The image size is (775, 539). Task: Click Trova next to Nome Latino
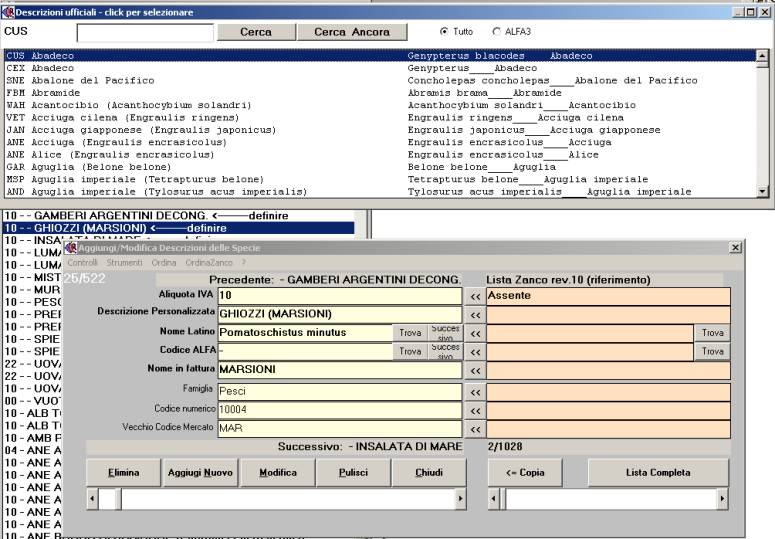[x=410, y=333]
